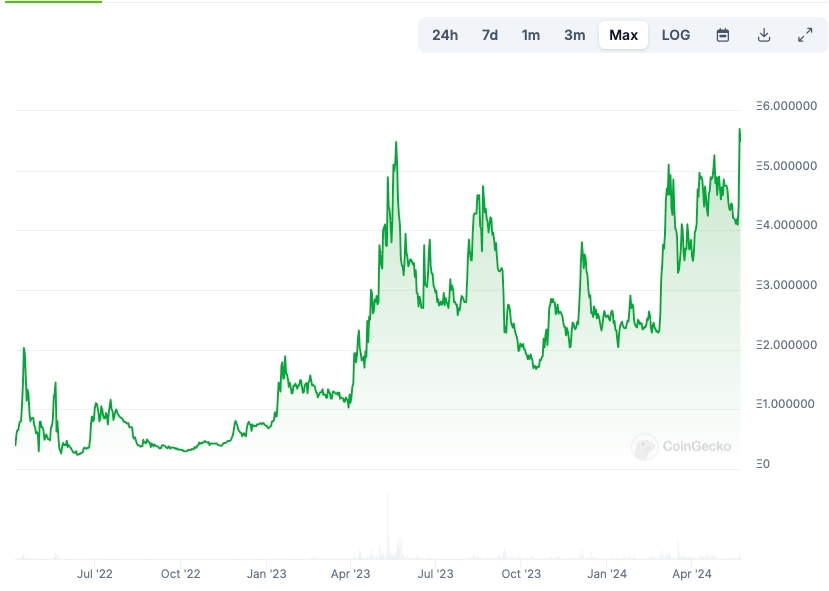Click the Jul '22 date label
The height and width of the screenshot is (591, 829).
(x=95, y=574)
